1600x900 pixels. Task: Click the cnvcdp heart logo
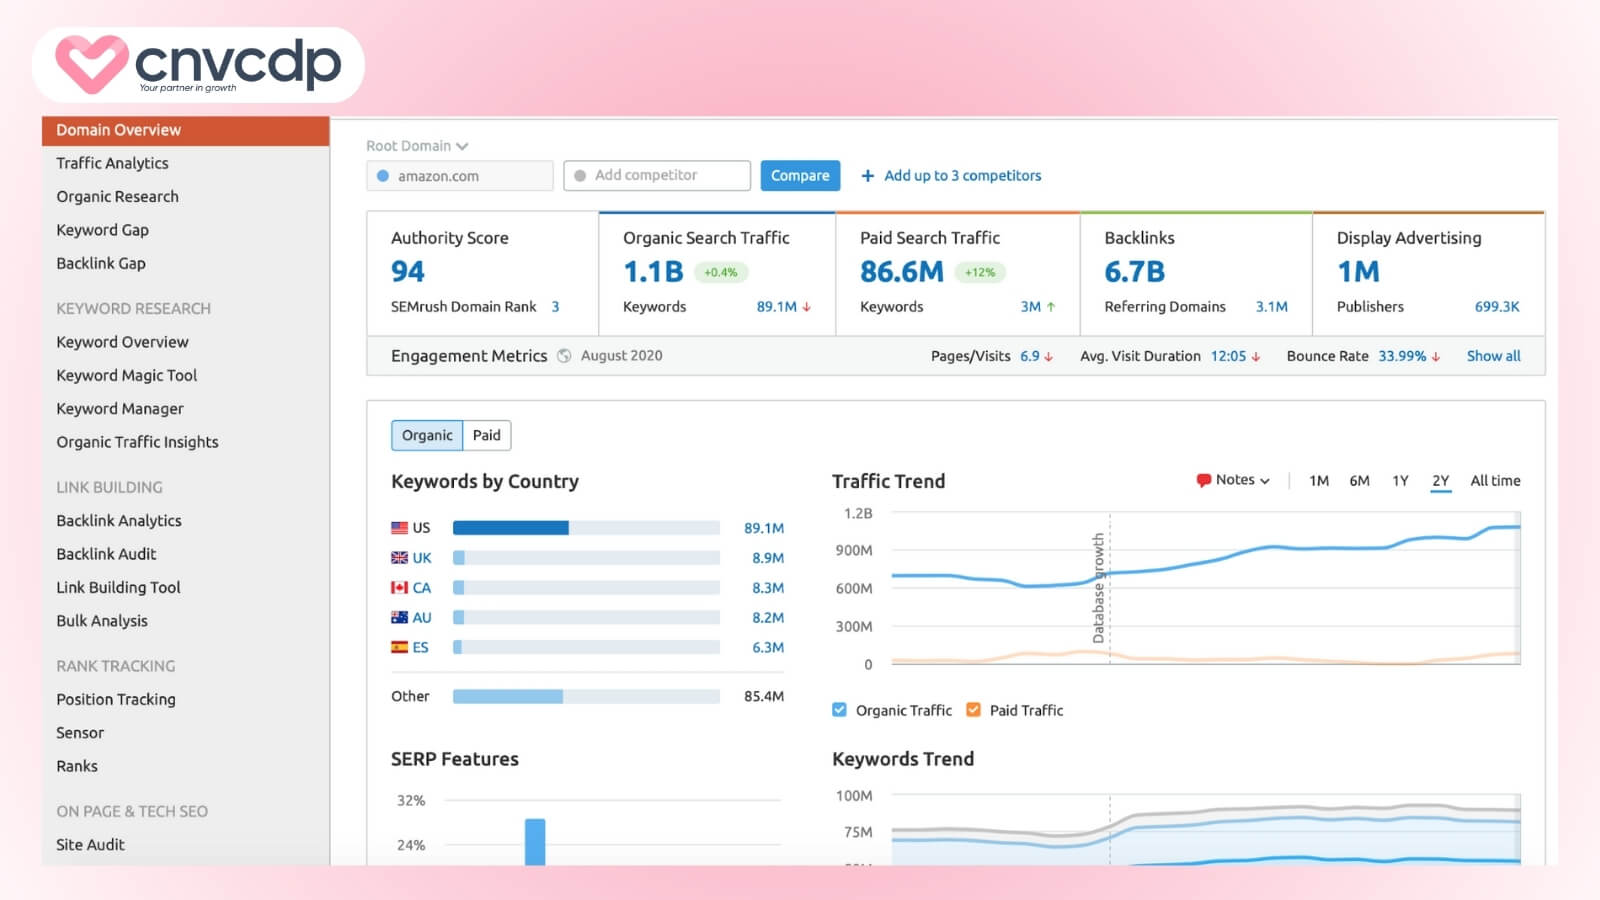tap(91, 64)
